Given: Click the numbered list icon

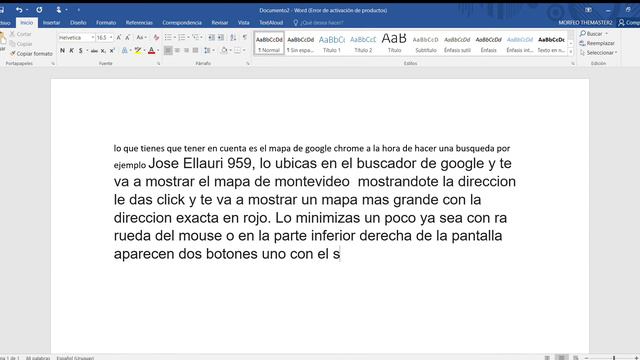Looking at the screenshot, I should (182, 38).
